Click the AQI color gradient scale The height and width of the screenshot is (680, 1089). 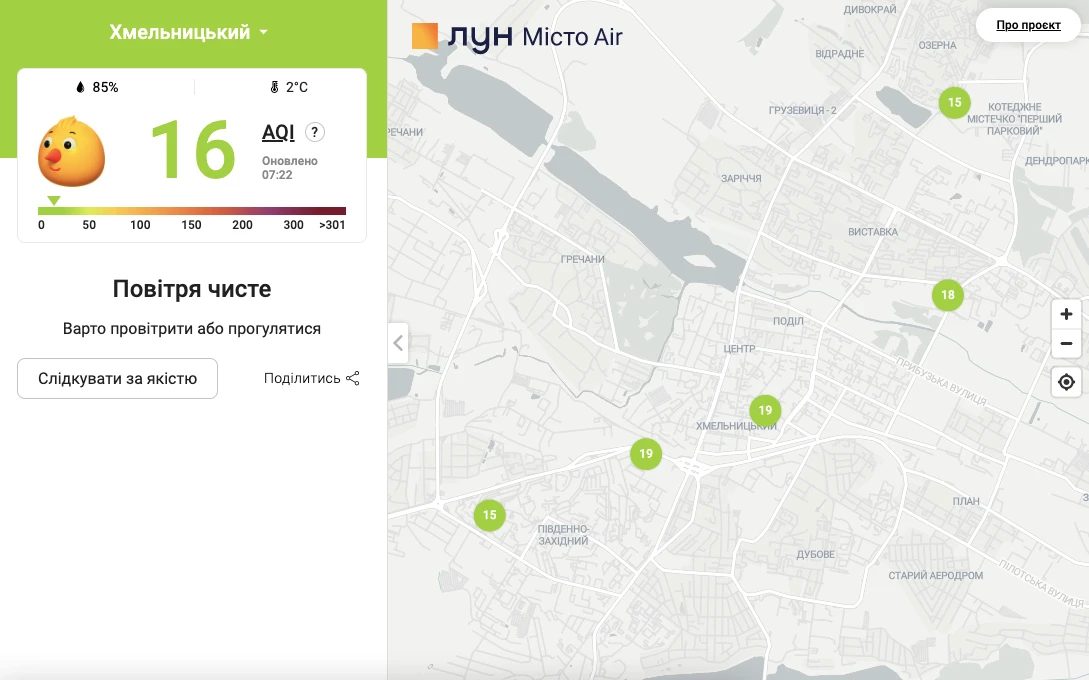coord(192,211)
